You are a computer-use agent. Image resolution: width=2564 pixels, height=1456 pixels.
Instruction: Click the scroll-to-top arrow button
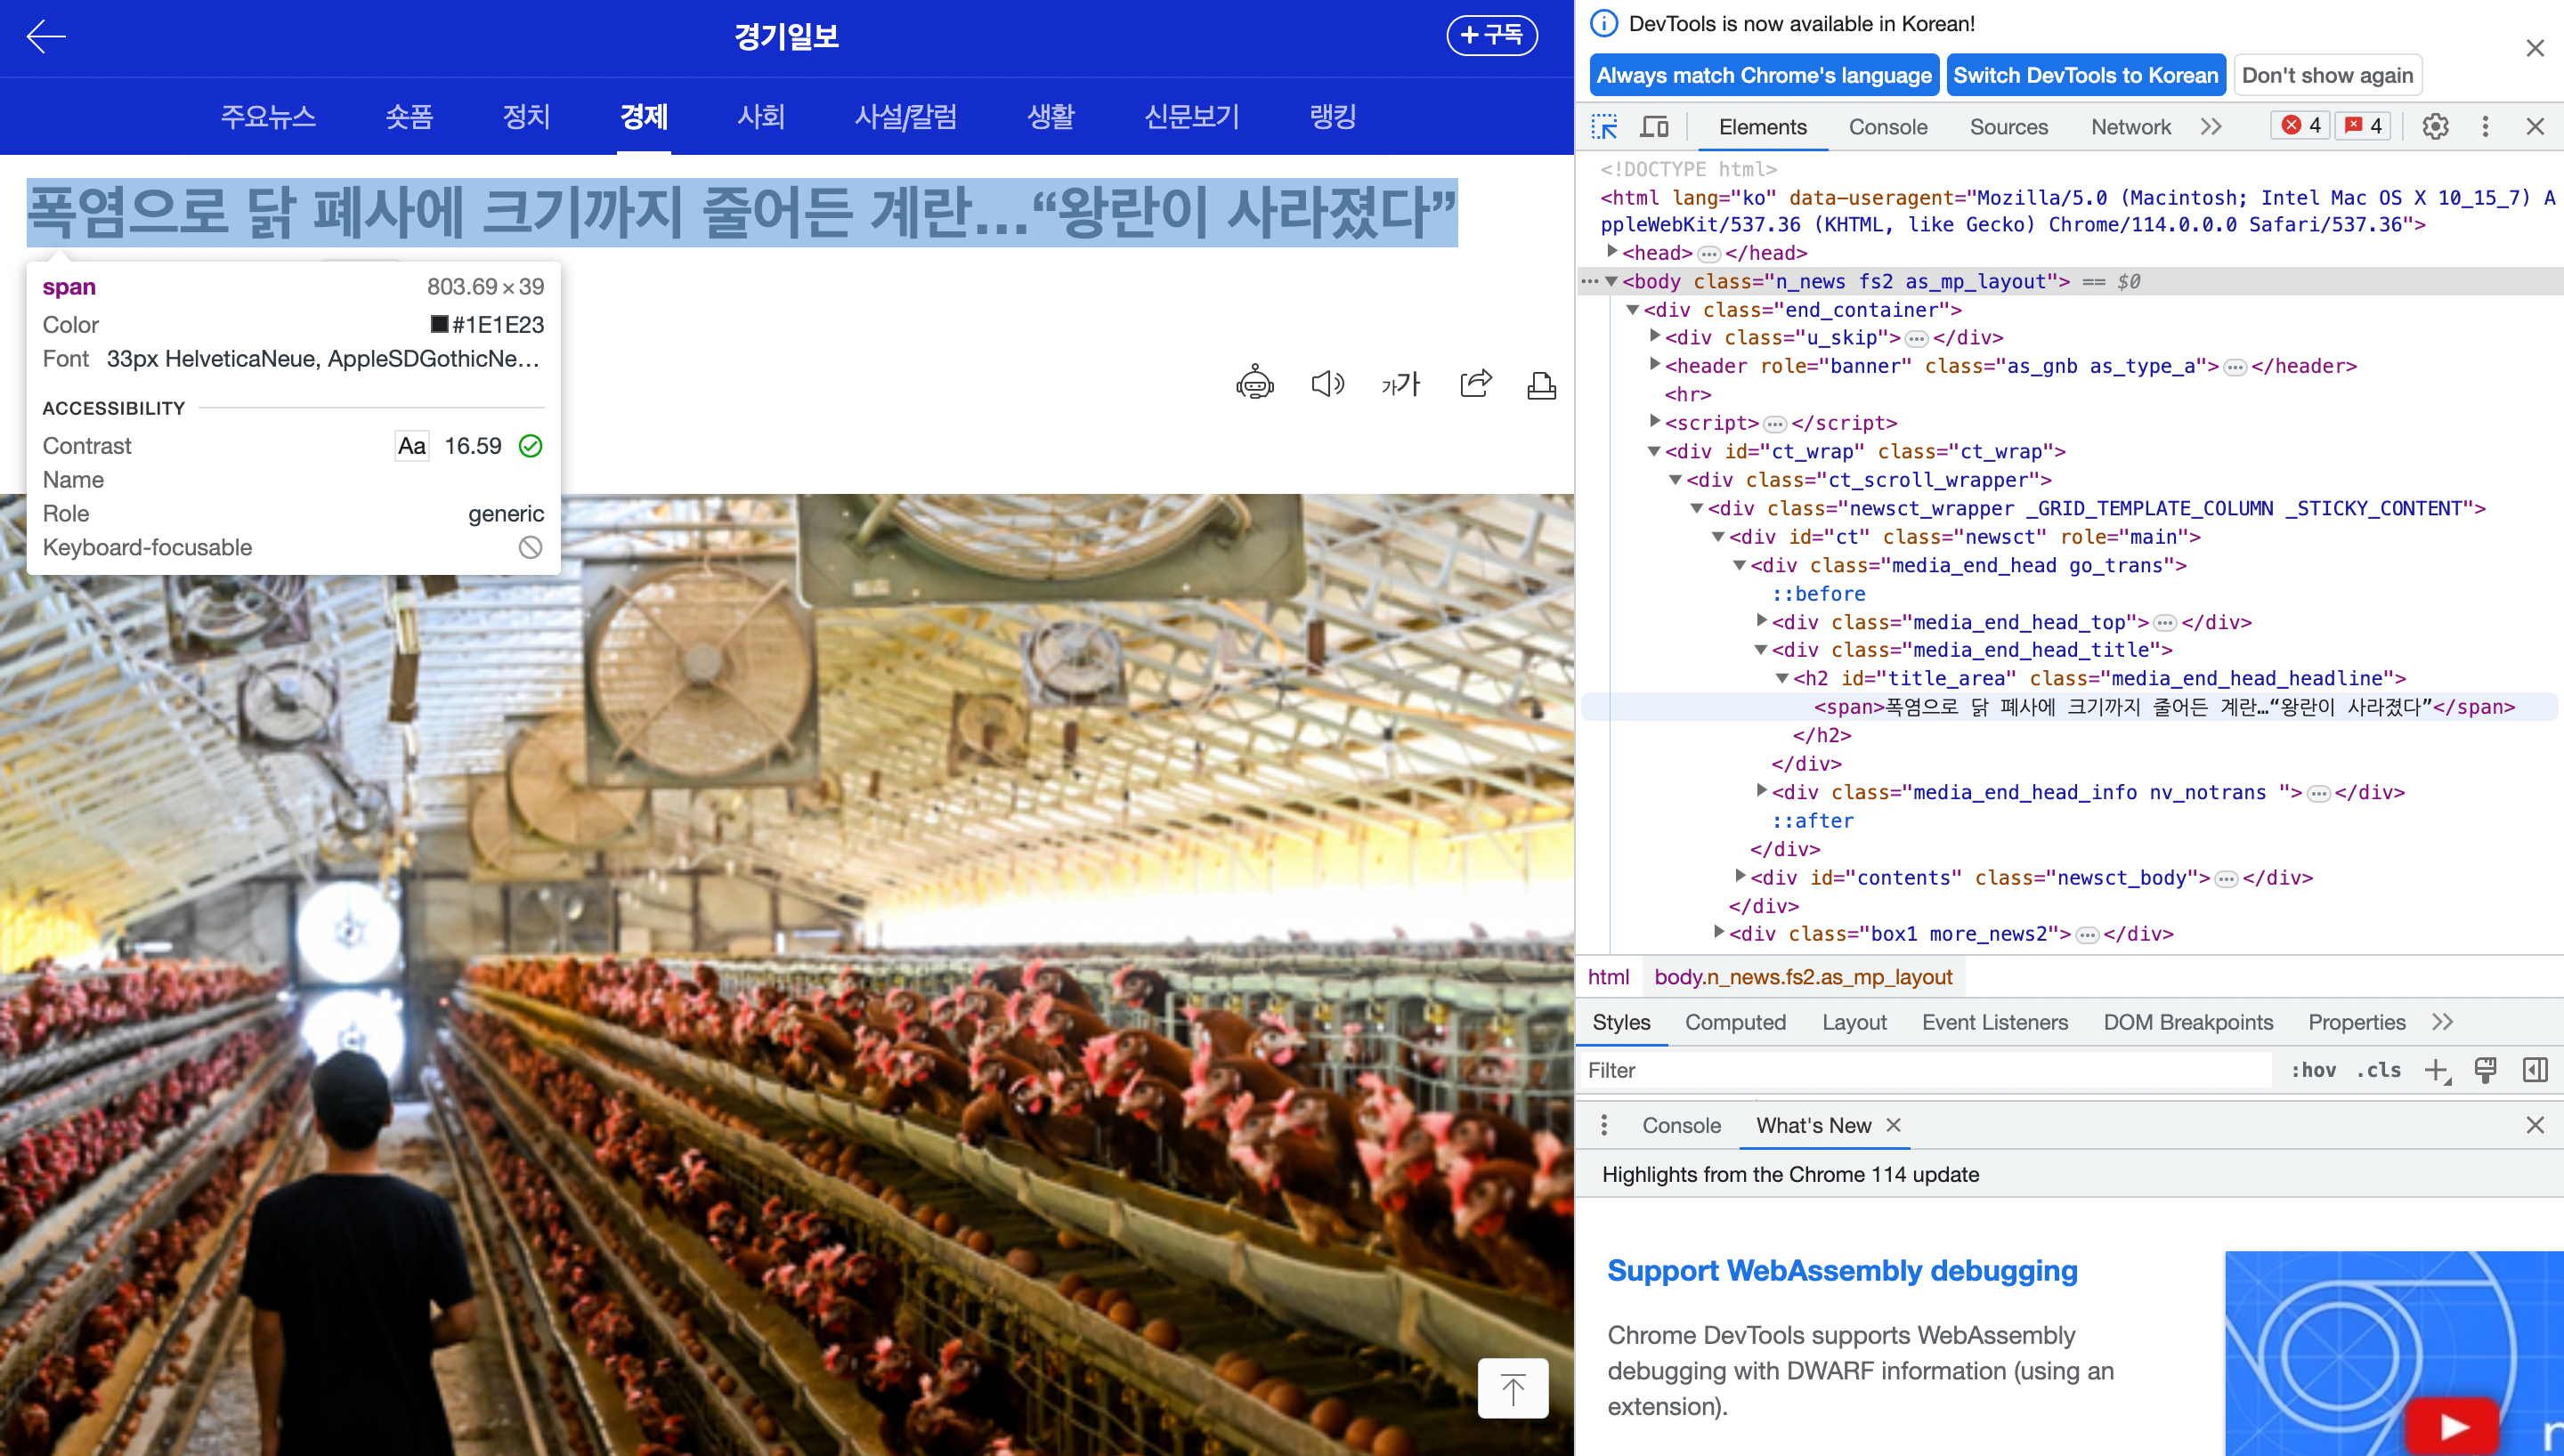coord(1512,1388)
